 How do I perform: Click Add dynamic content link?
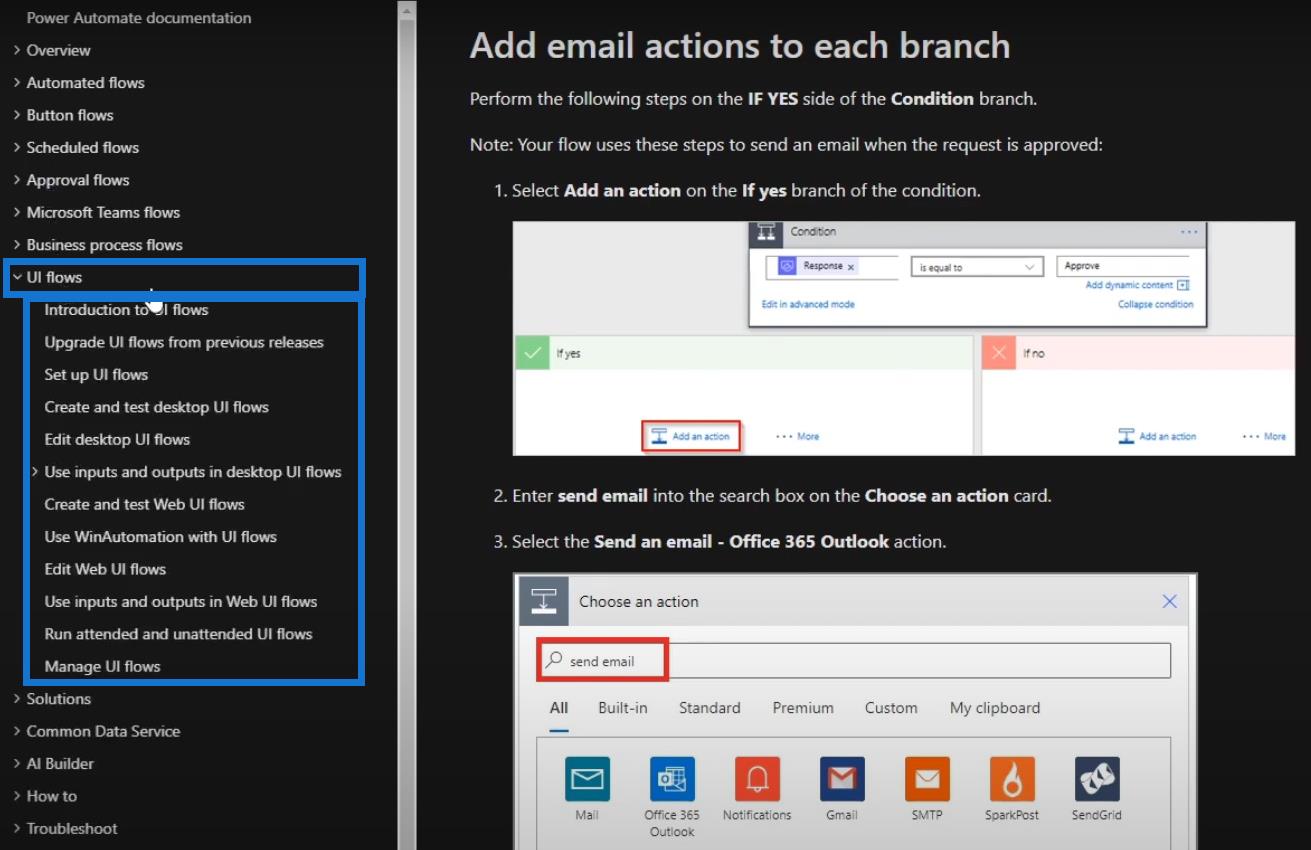[1137, 285]
